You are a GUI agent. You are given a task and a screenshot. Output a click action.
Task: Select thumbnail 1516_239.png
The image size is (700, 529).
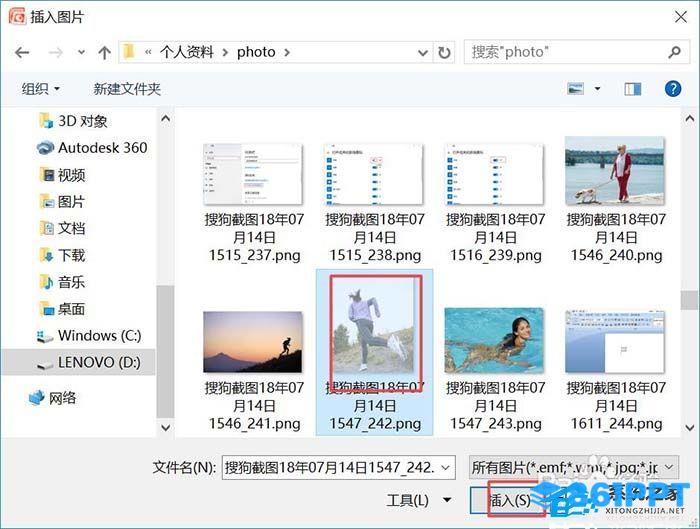[494, 174]
